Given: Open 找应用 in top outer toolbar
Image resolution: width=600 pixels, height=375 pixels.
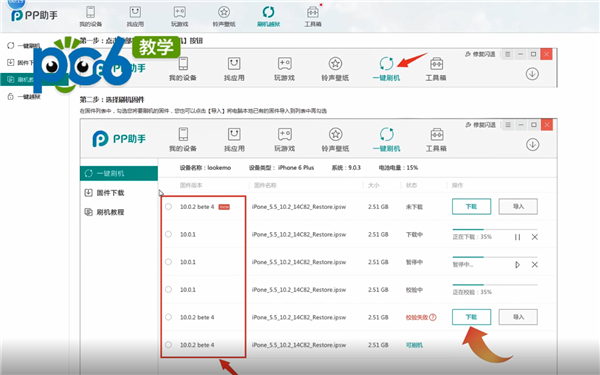Looking at the screenshot, I should pyautogui.click(x=135, y=16).
